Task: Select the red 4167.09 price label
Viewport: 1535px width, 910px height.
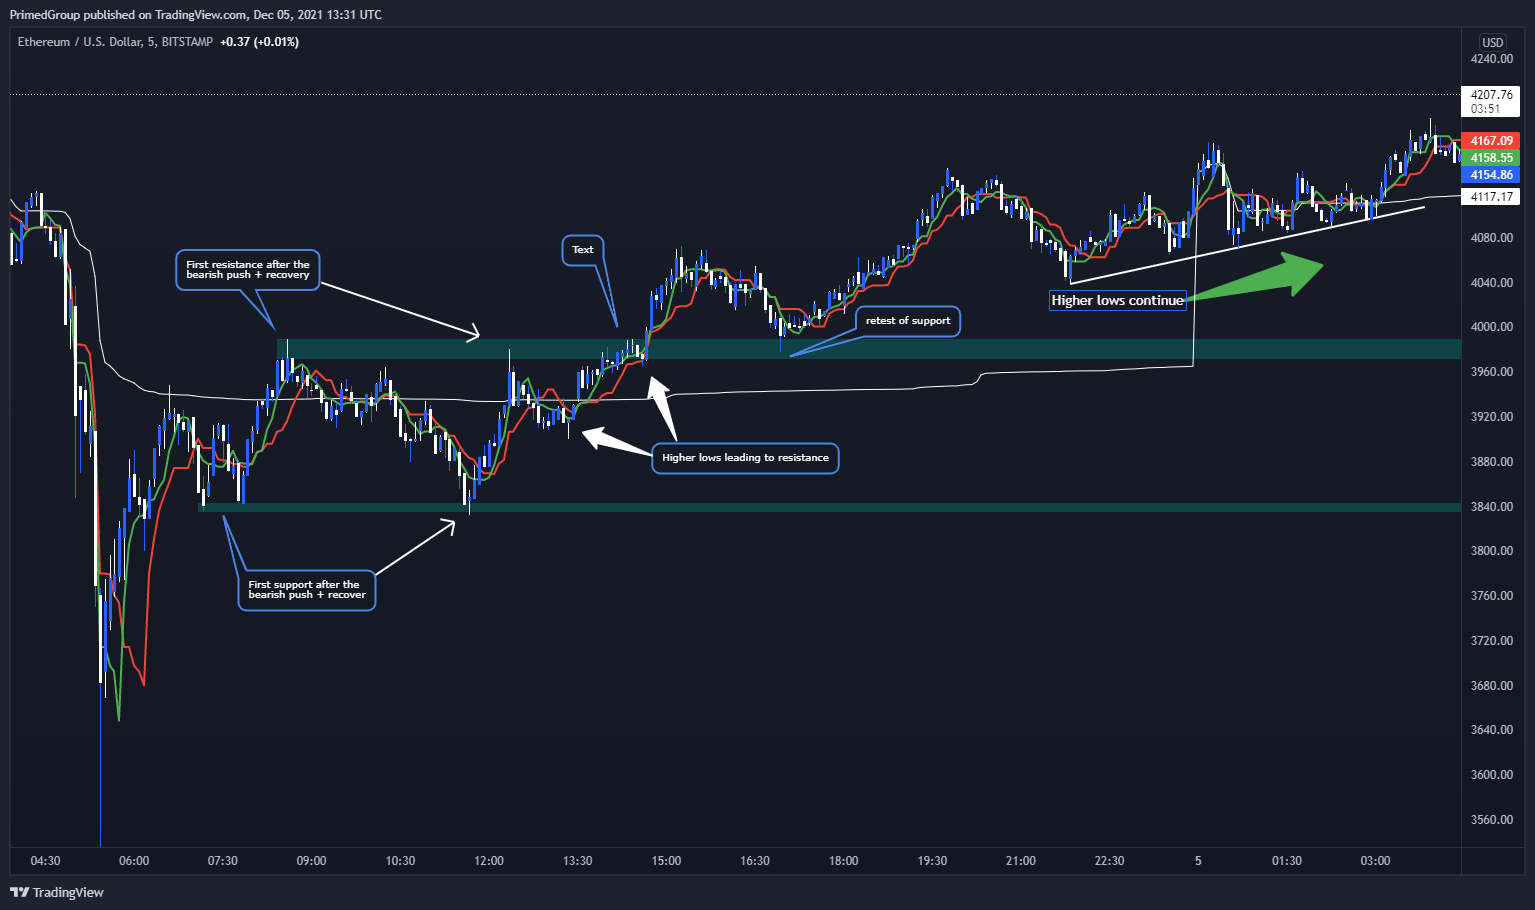Action: click(x=1490, y=141)
